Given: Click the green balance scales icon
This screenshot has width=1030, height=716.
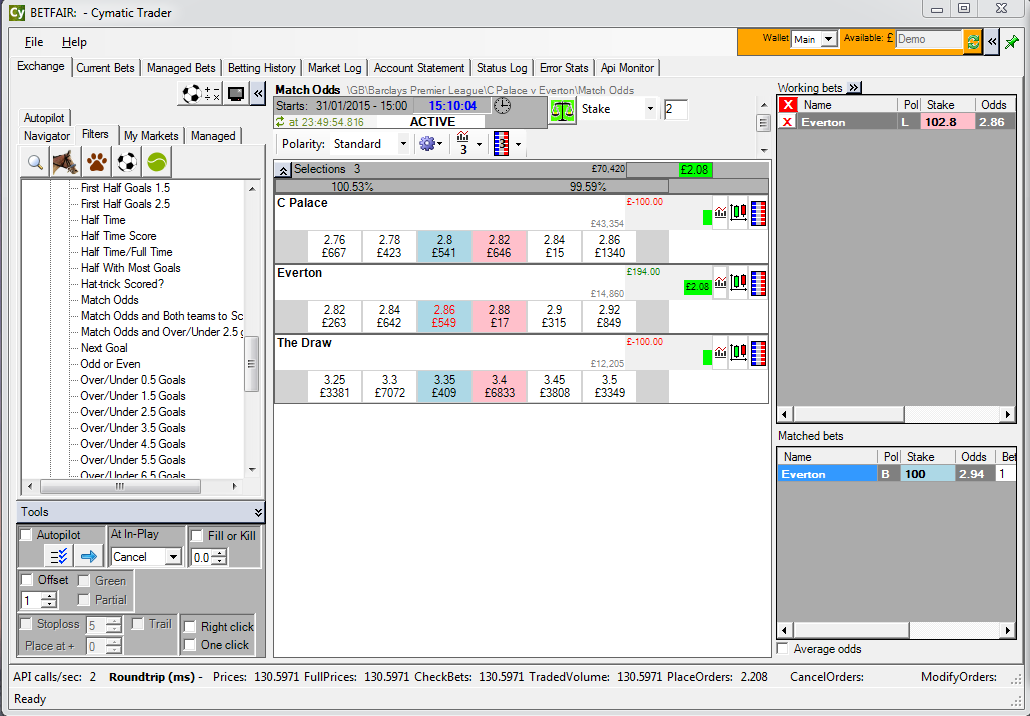Looking at the screenshot, I should [562, 110].
